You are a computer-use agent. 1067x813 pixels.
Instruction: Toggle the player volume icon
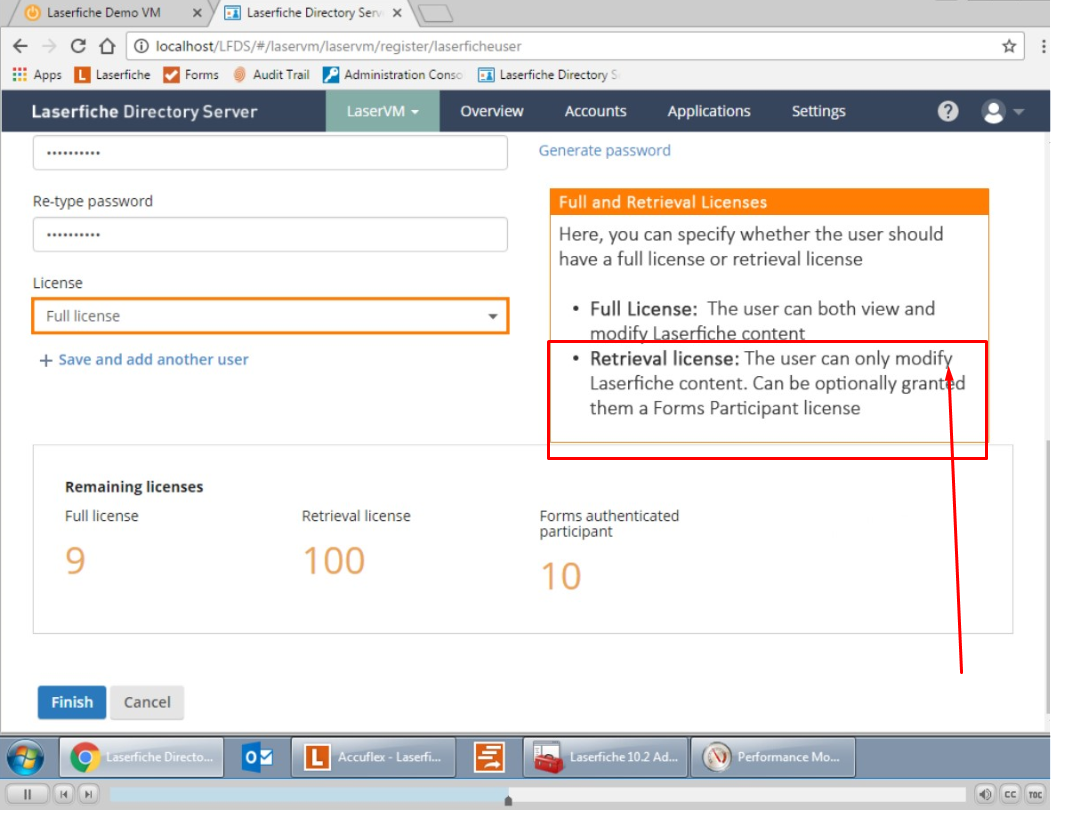pos(985,795)
